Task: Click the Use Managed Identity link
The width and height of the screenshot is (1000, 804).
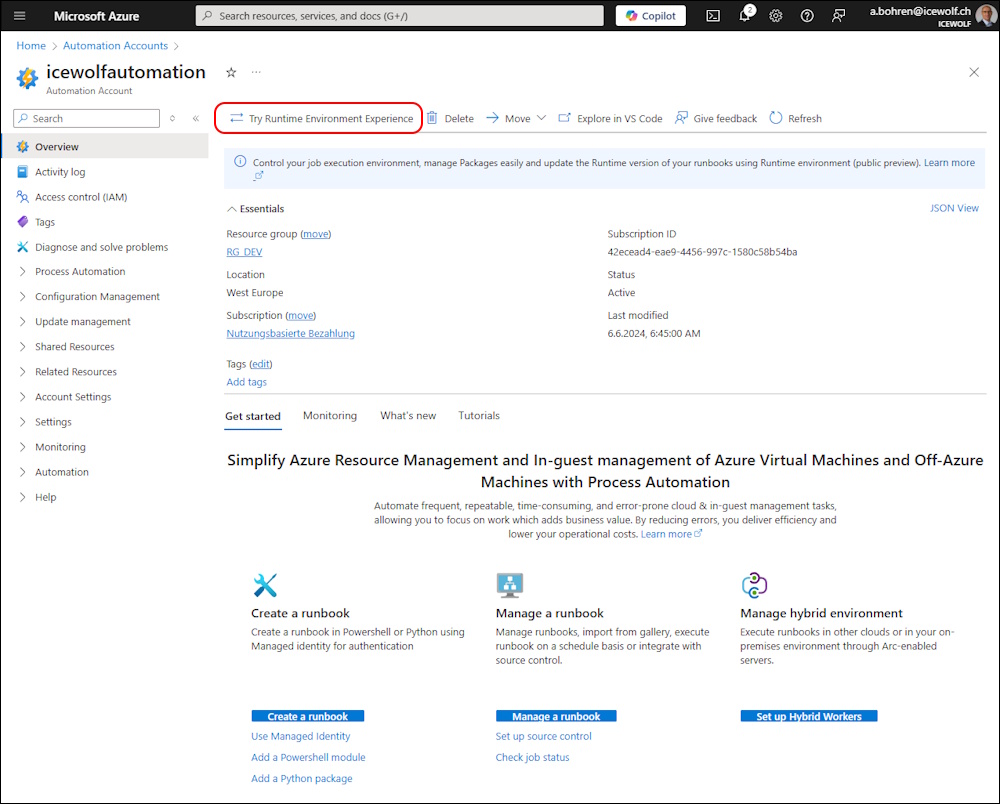Action: 300,736
